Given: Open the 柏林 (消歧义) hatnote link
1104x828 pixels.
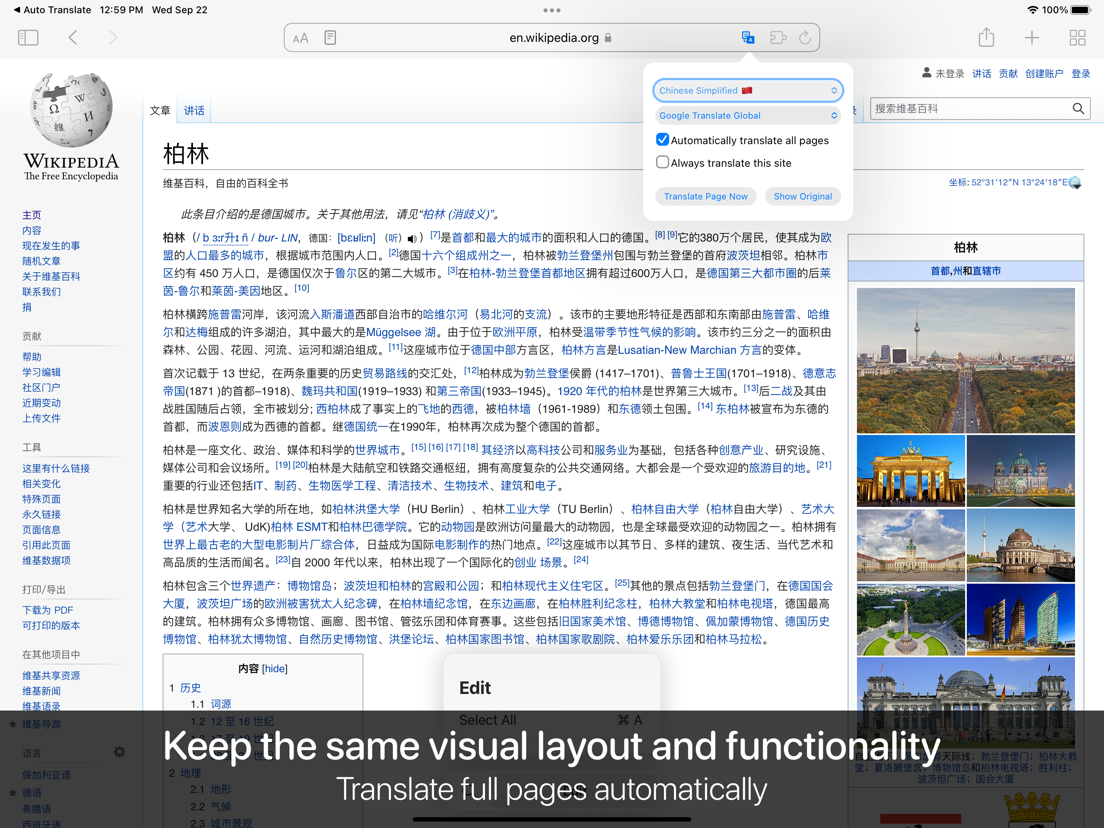Looking at the screenshot, I should pyautogui.click(x=456, y=214).
